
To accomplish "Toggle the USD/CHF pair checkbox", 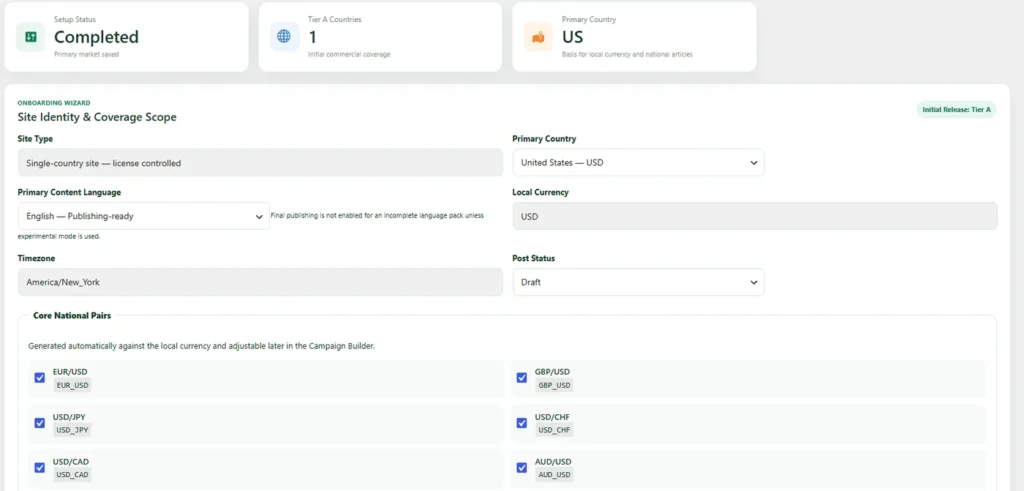I will tap(521, 422).
